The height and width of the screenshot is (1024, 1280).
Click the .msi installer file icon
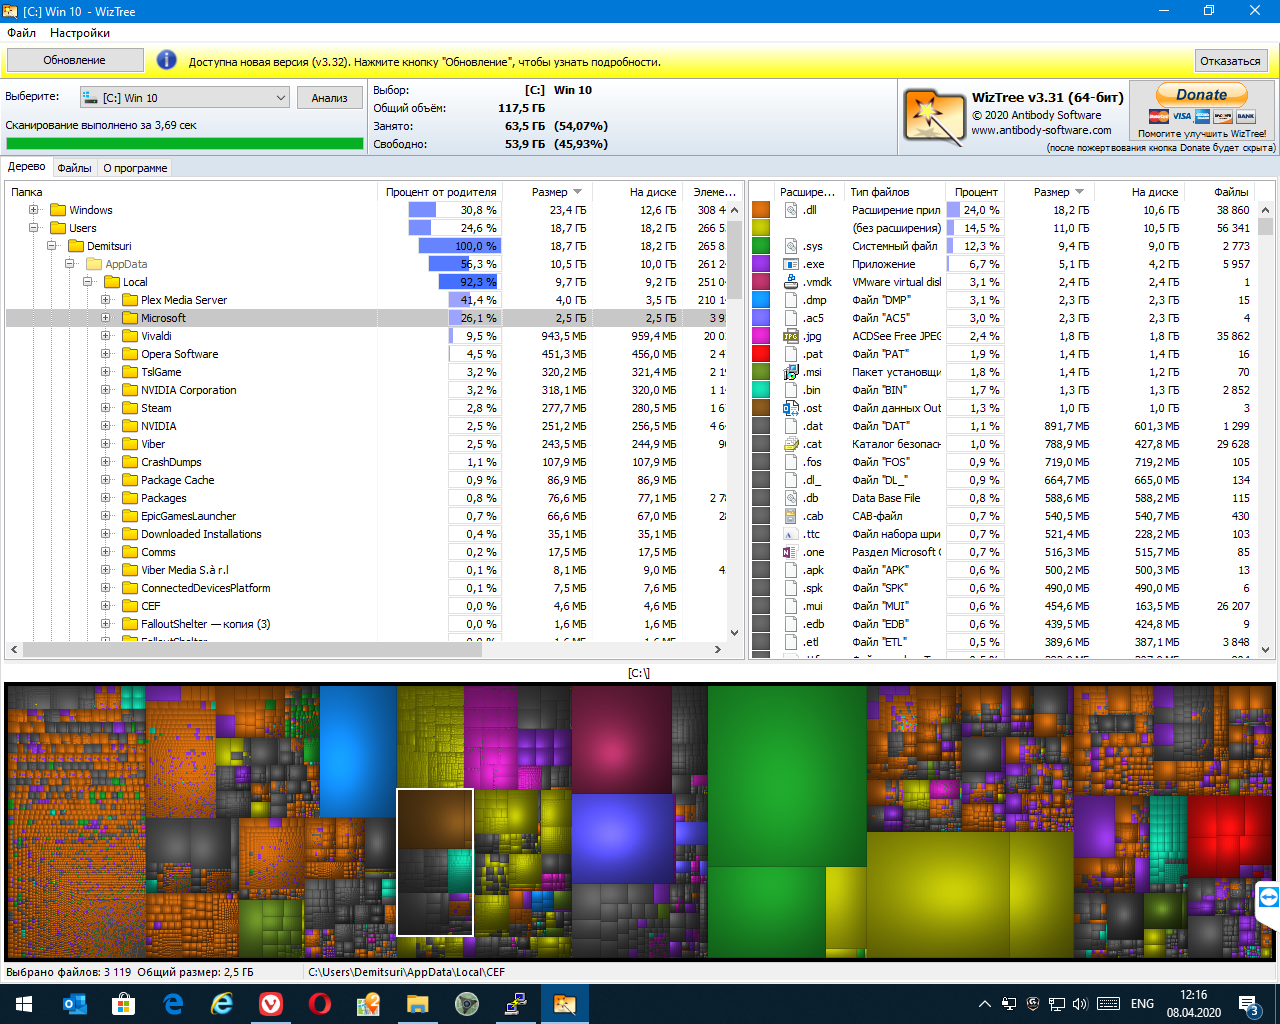click(791, 372)
